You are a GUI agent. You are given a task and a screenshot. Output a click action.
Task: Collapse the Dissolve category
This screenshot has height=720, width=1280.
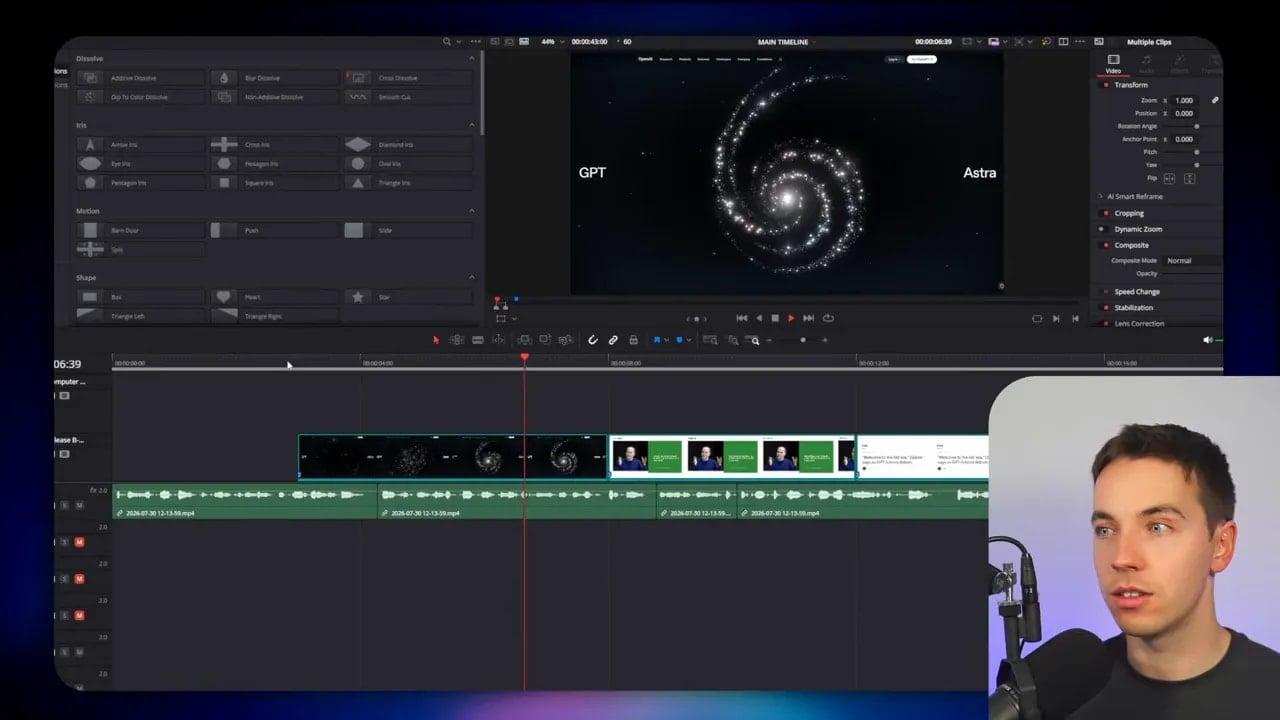472,58
